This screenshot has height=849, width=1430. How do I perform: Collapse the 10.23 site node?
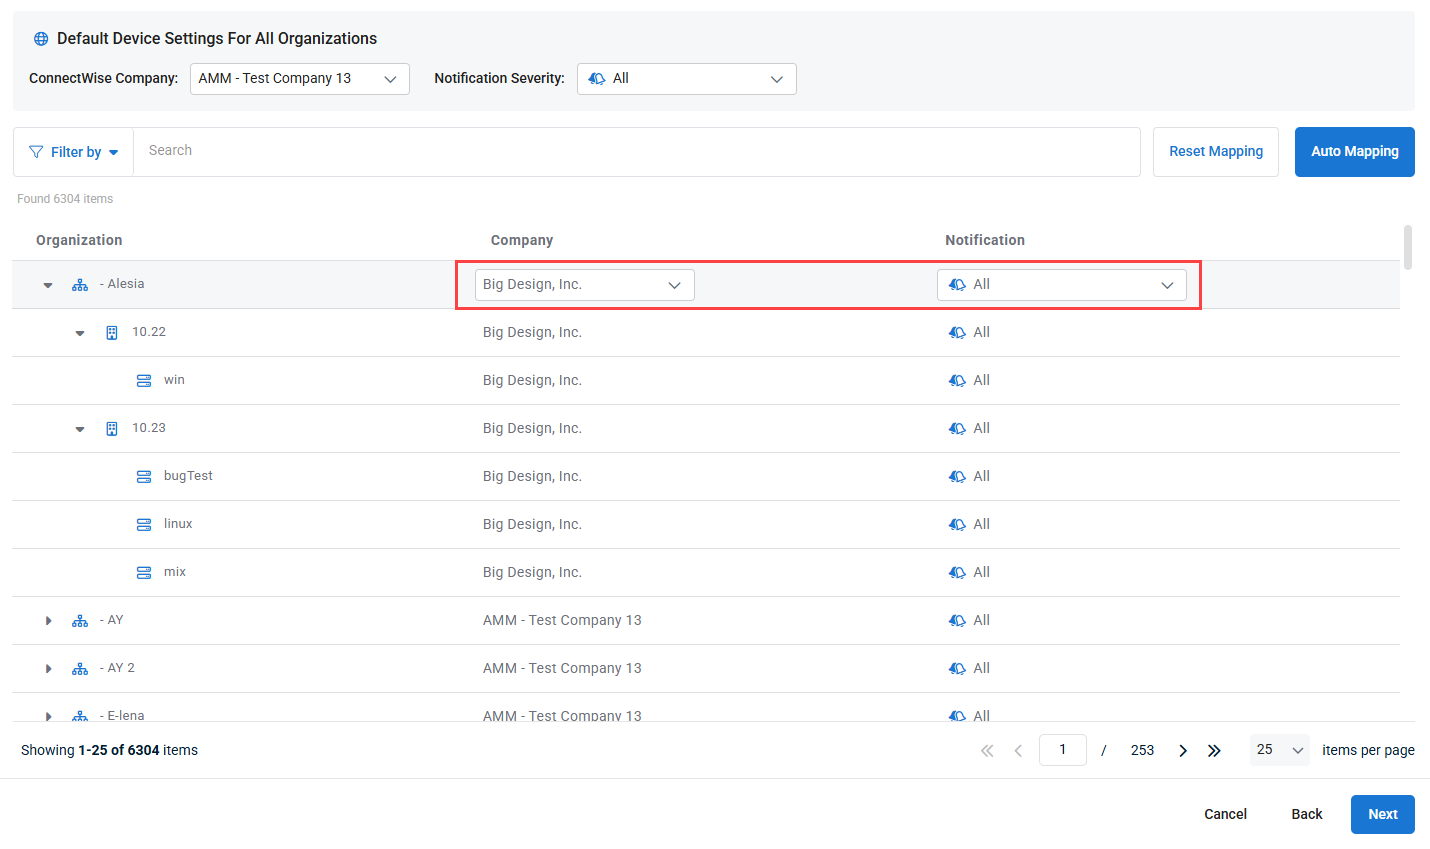coord(80,429)
